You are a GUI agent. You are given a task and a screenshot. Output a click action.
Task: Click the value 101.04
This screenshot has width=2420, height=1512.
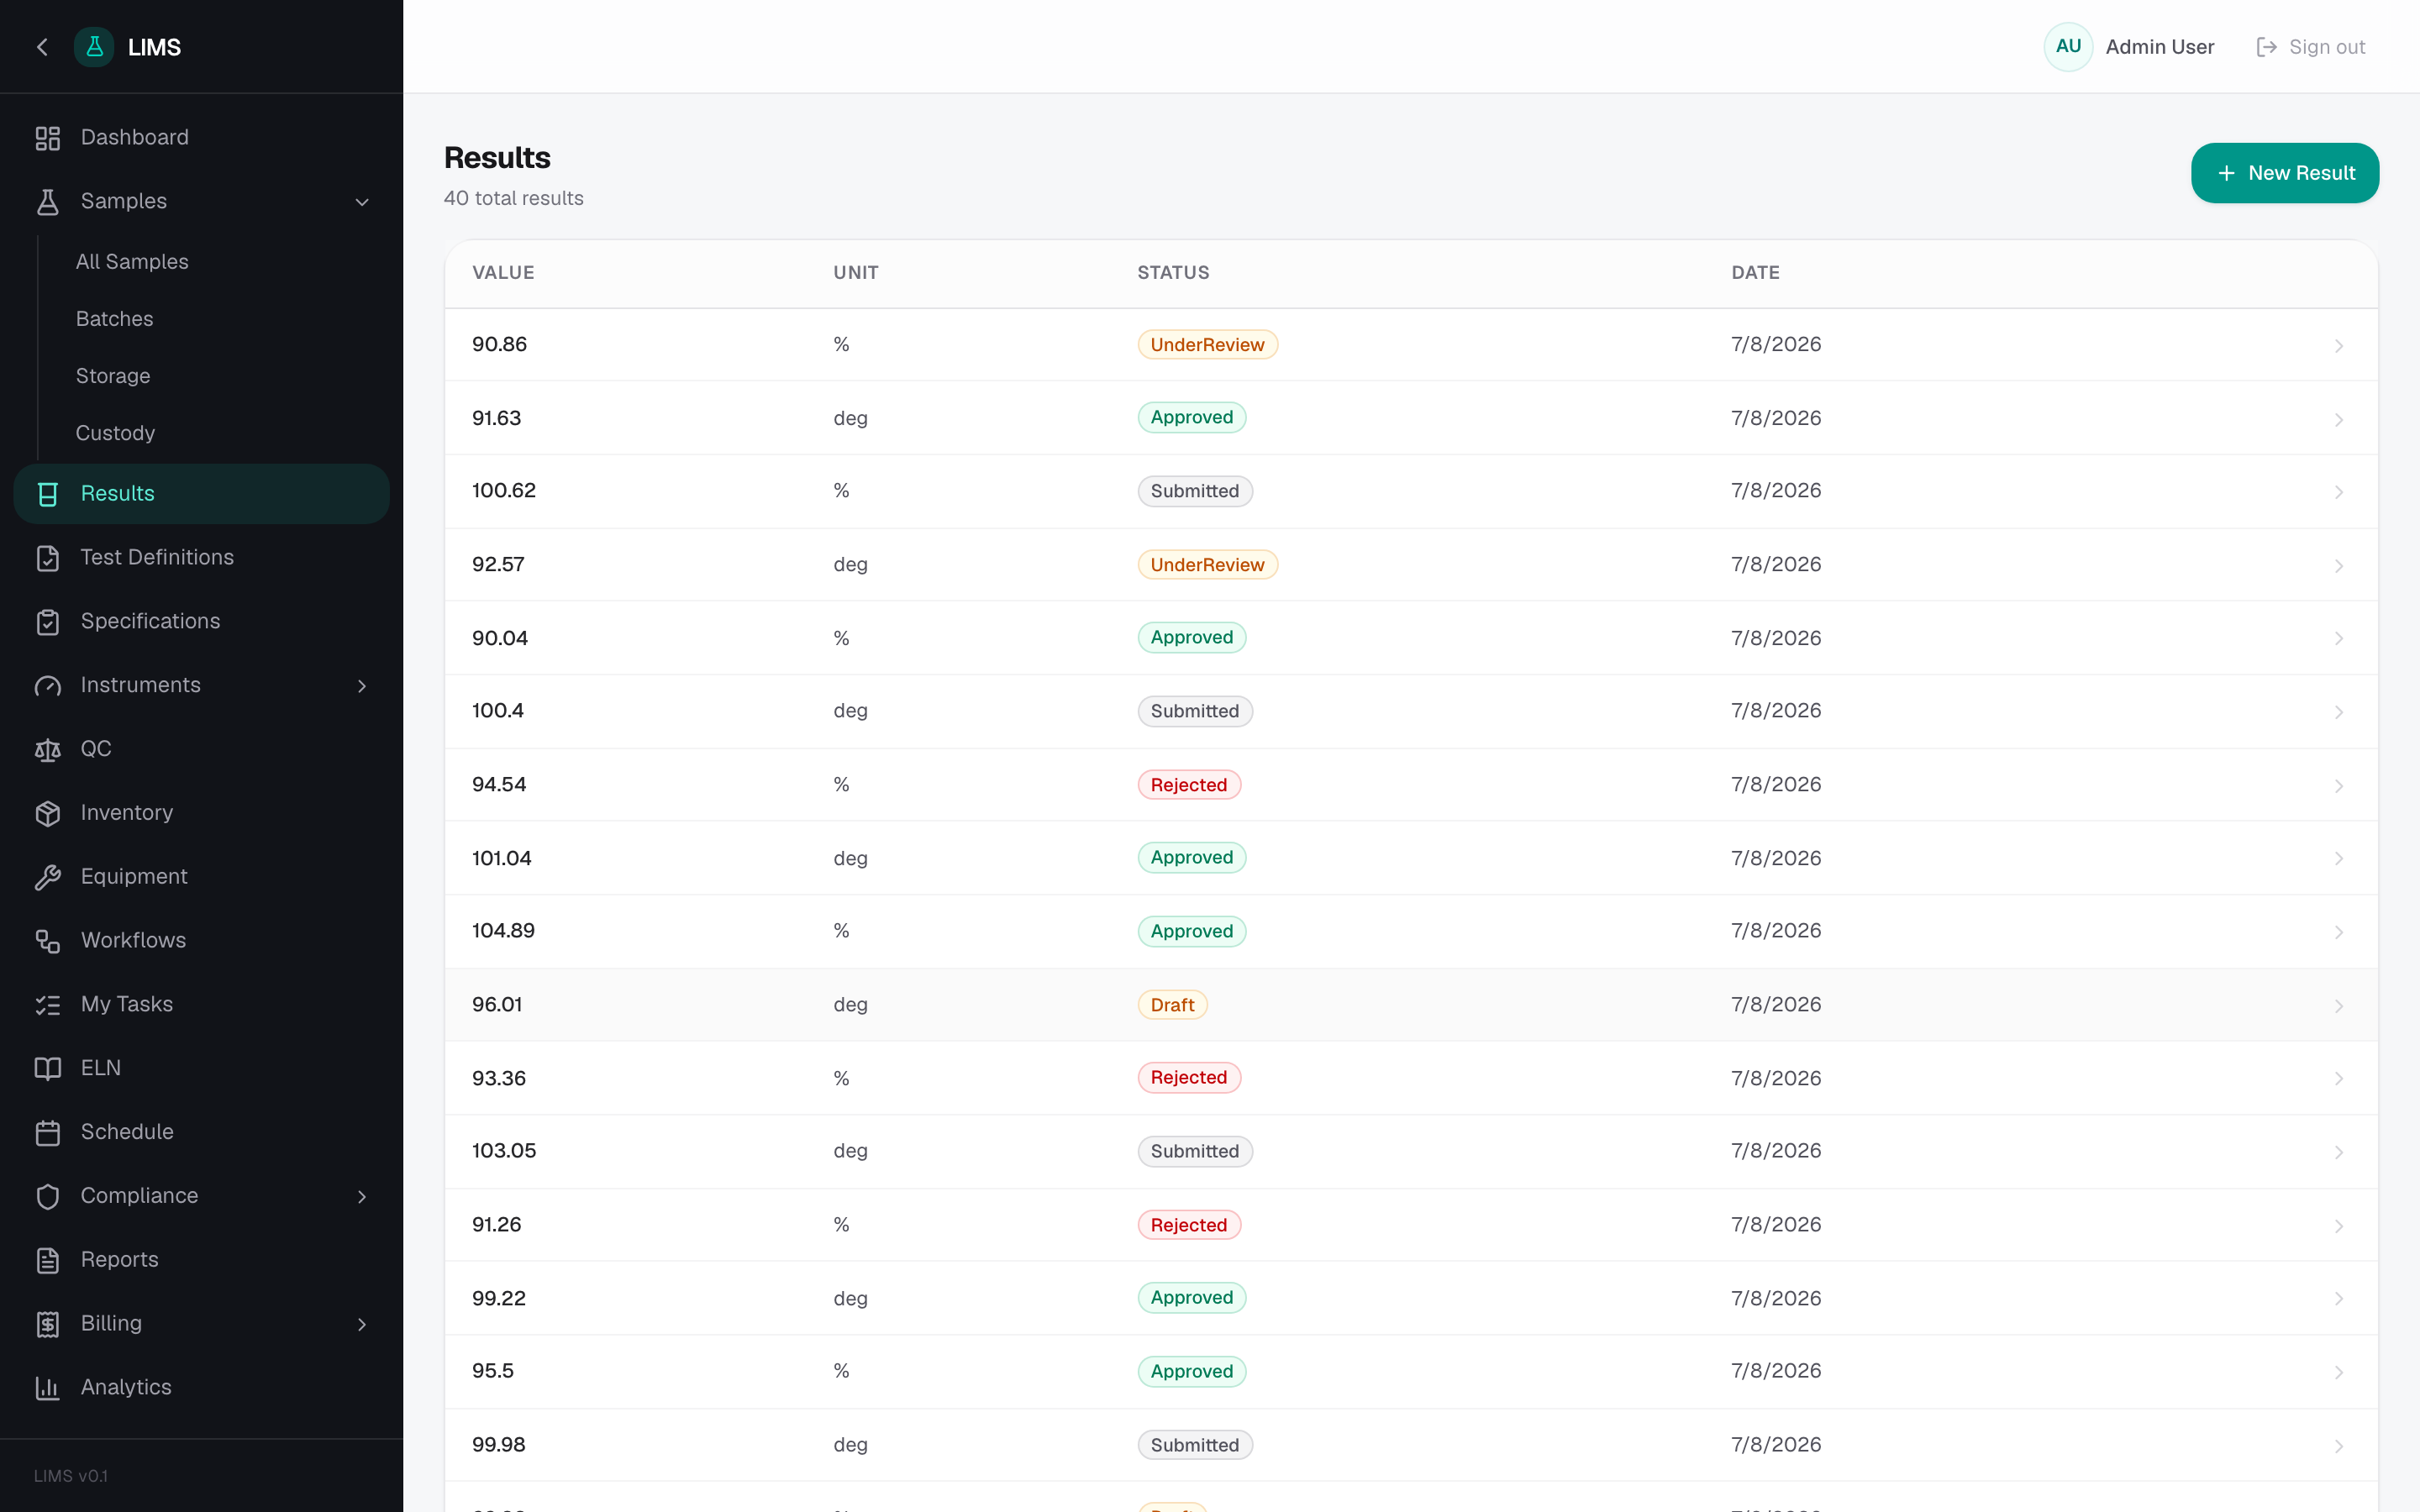tap(502, 858)
